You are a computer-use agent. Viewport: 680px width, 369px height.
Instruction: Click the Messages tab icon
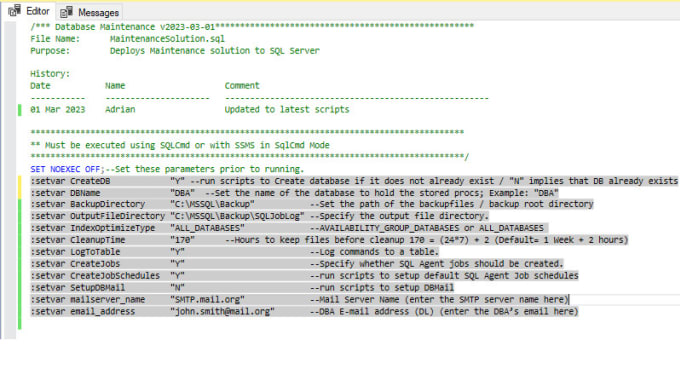pyautogui.click(x=66, y=13)
